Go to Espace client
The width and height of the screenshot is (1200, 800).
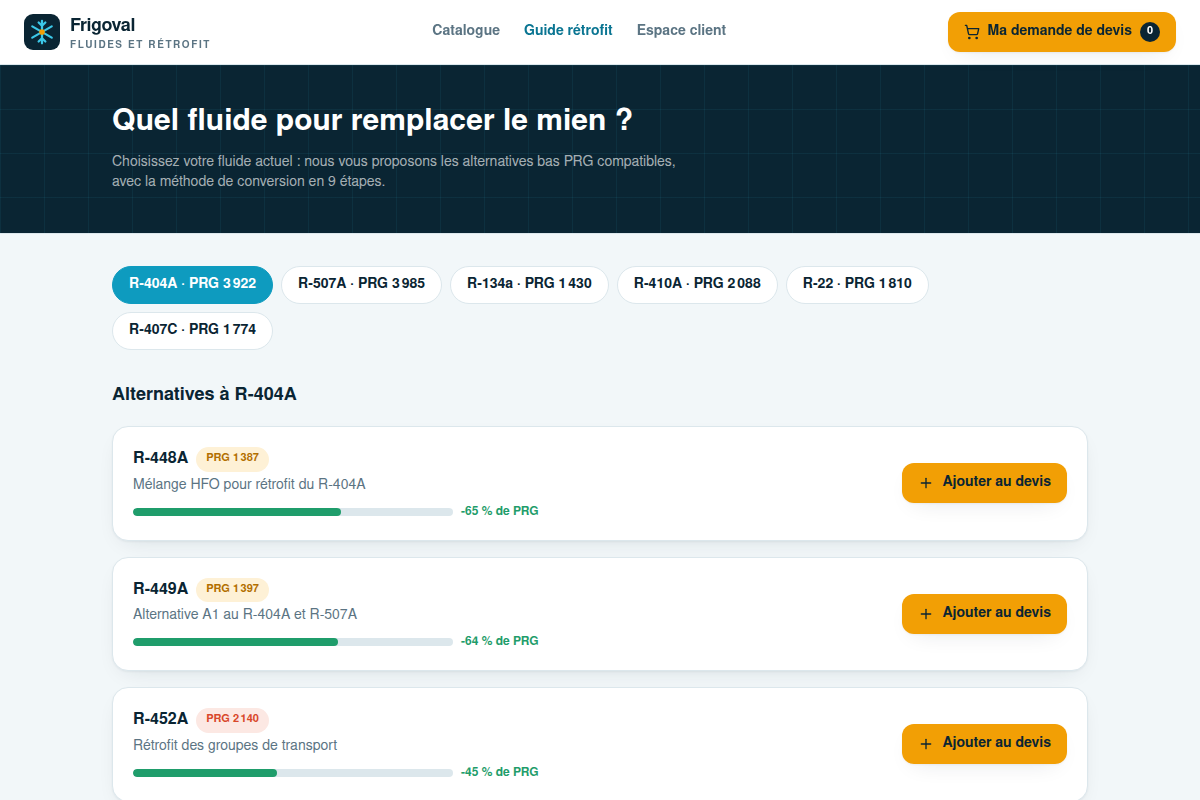(681, 30)
